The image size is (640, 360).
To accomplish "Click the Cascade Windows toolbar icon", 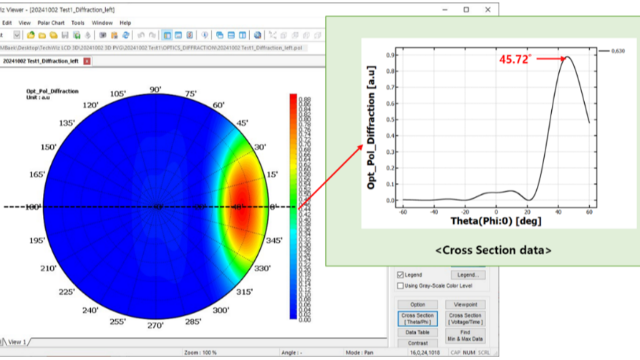I will coord(220,35).
